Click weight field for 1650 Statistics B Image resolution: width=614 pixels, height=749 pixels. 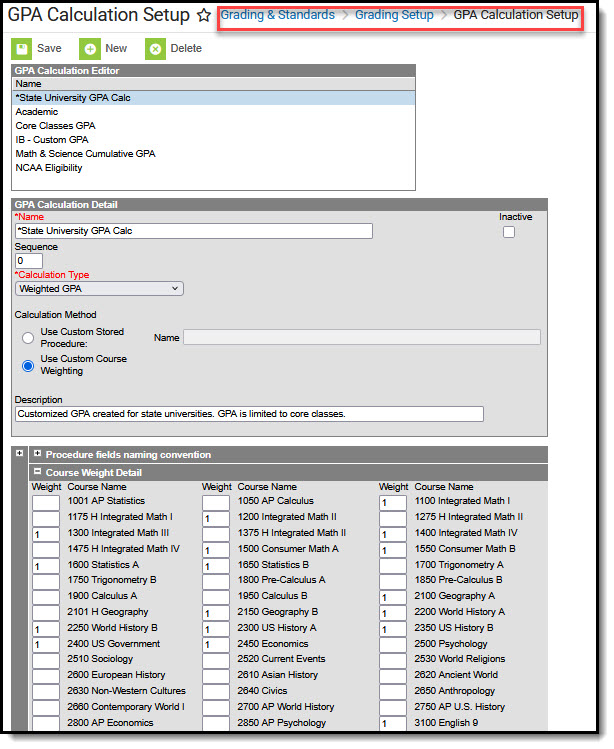(216, 567)
